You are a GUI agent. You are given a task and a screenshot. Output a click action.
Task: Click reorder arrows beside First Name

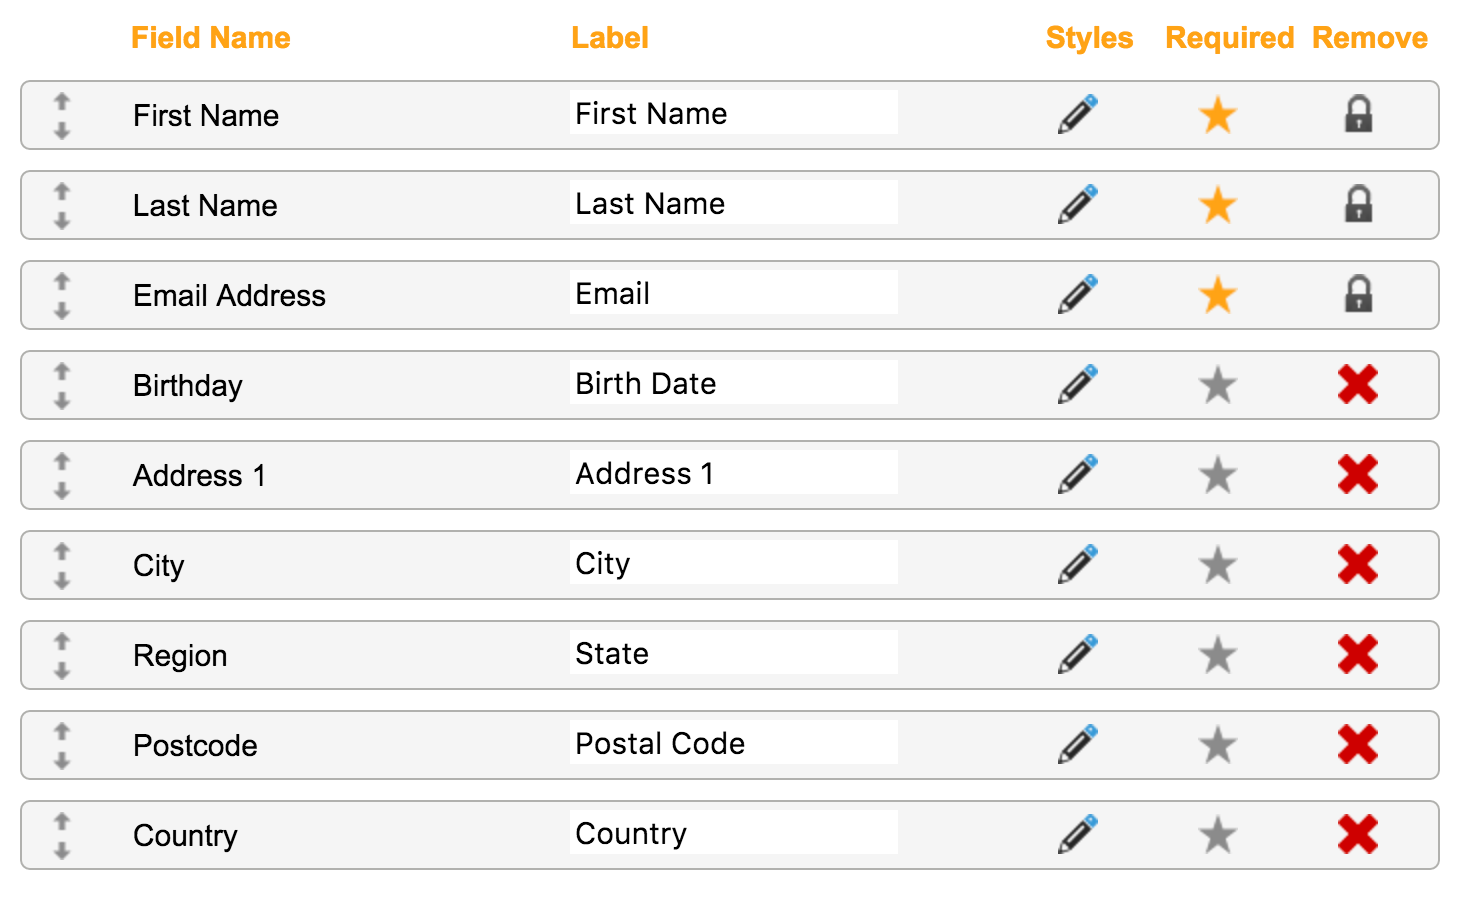pos(62,115)
